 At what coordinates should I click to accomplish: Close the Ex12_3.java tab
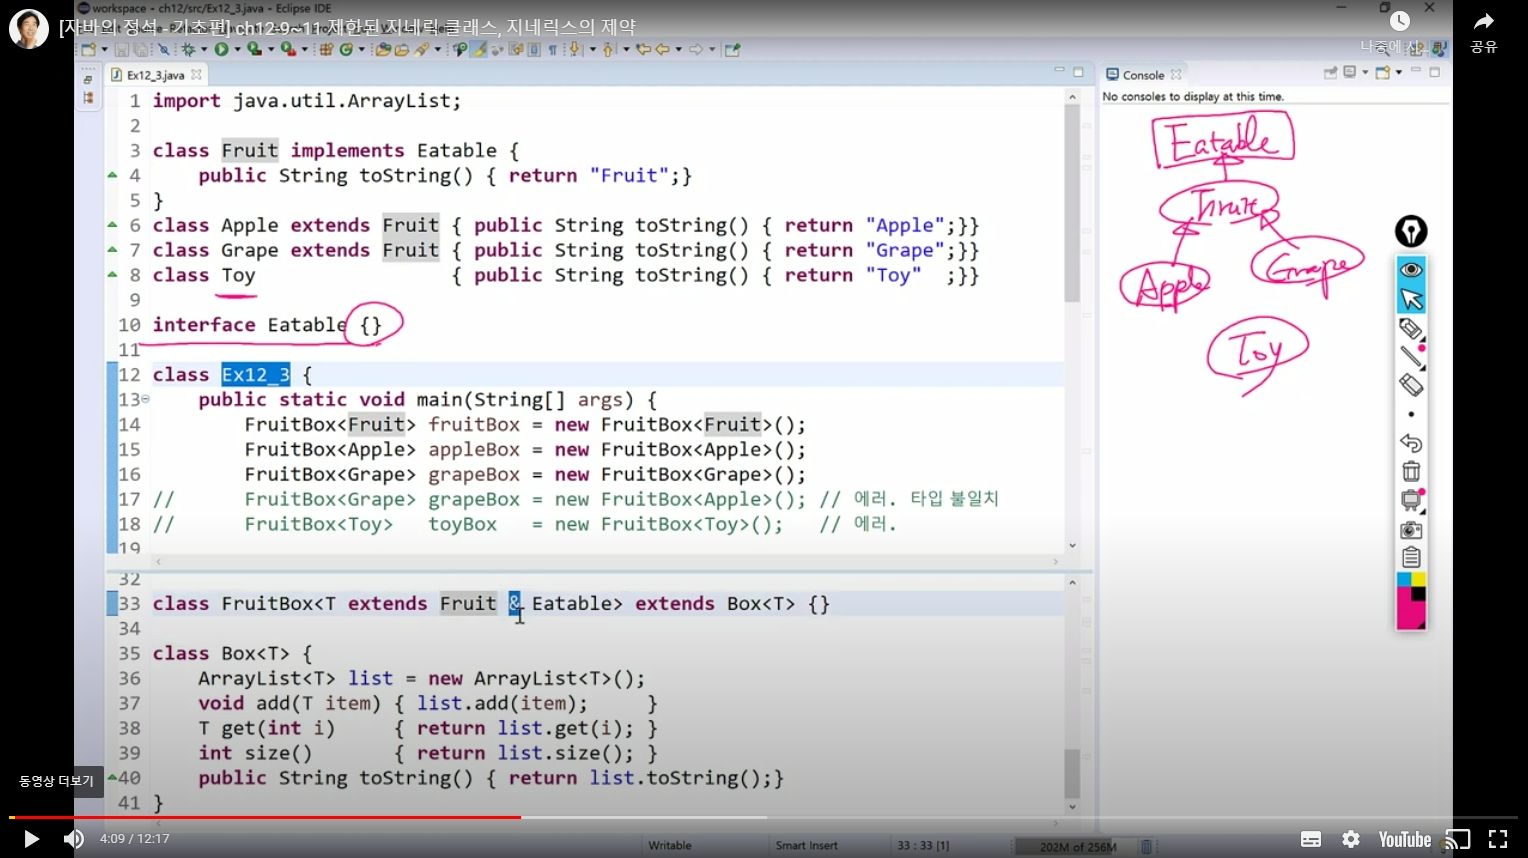coord(196,75)
